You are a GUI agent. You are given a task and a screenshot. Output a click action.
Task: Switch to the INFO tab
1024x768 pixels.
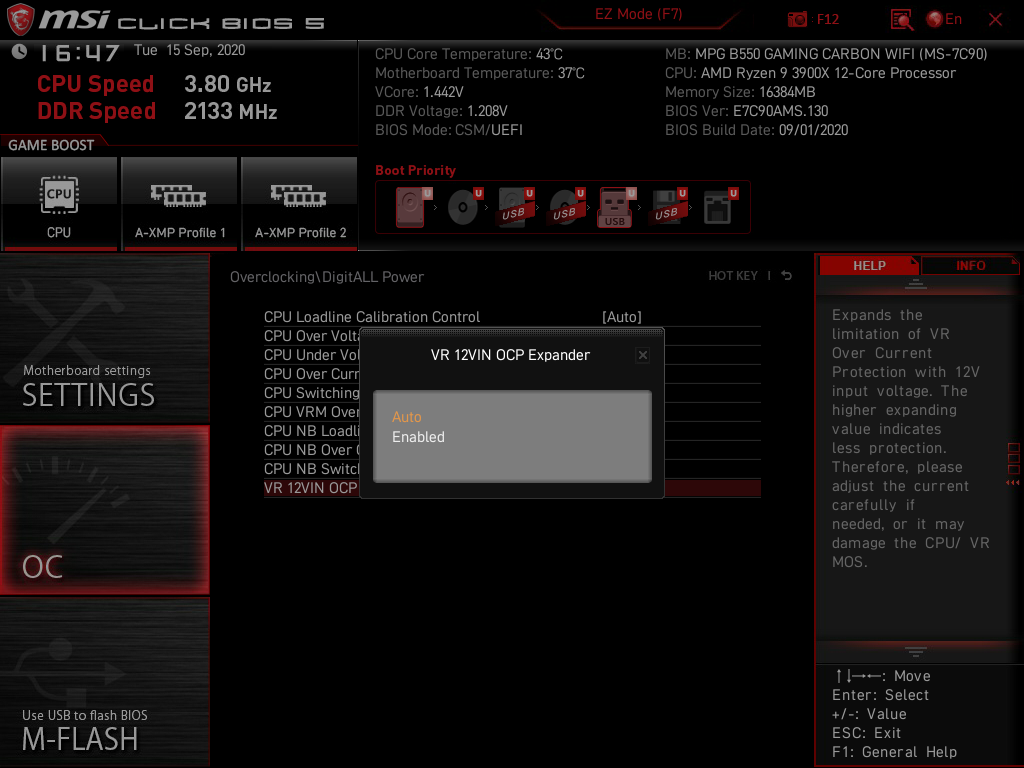point(970,265)
